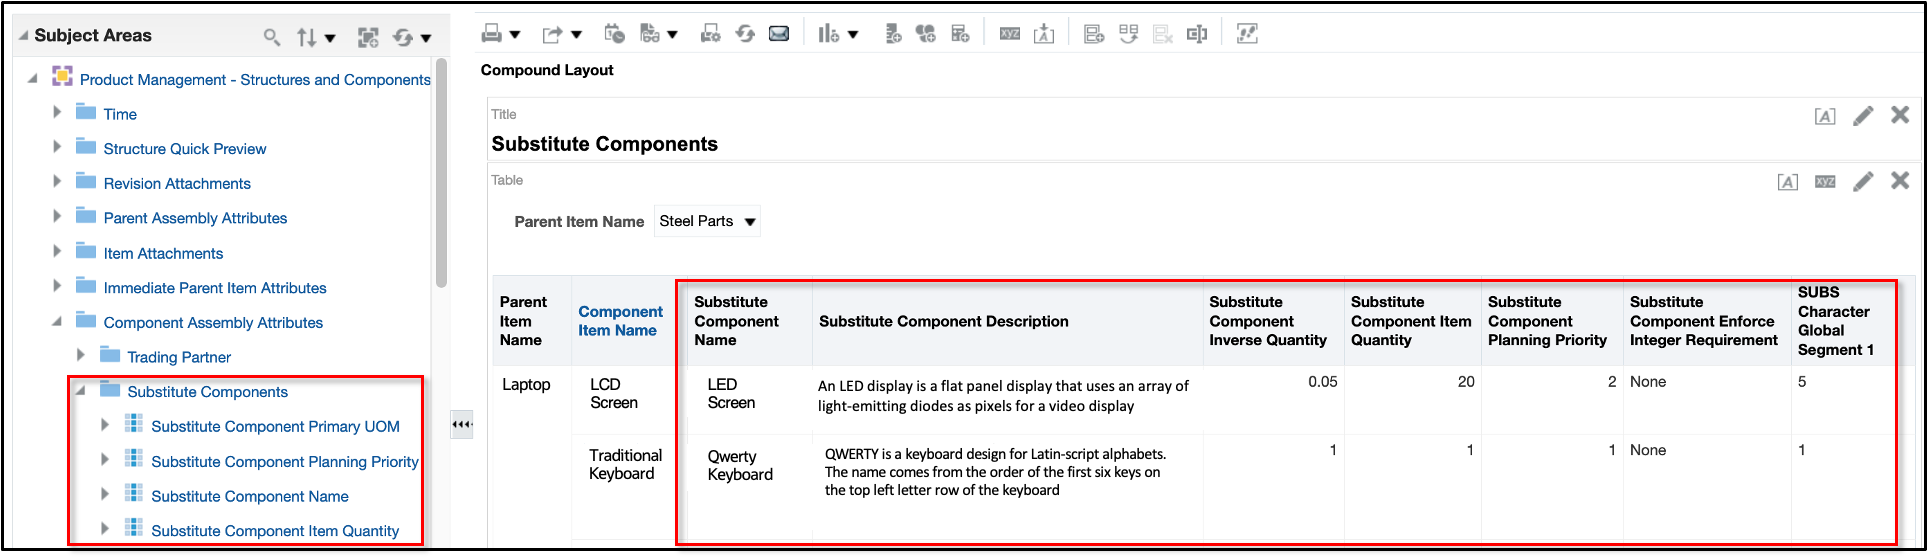Screen dimensions: 1928x560
Task: Click the Schedule analysis calendar icon
Action: pos(614,34)
